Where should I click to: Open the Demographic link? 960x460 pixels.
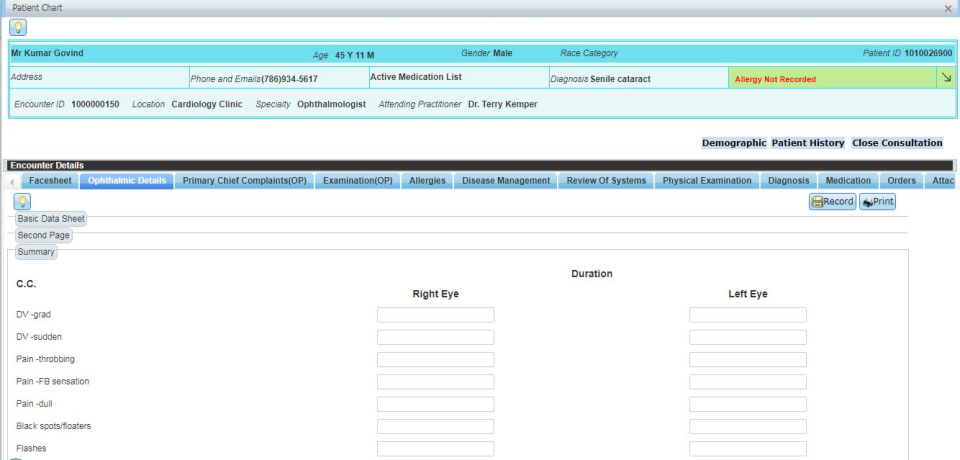733,143
